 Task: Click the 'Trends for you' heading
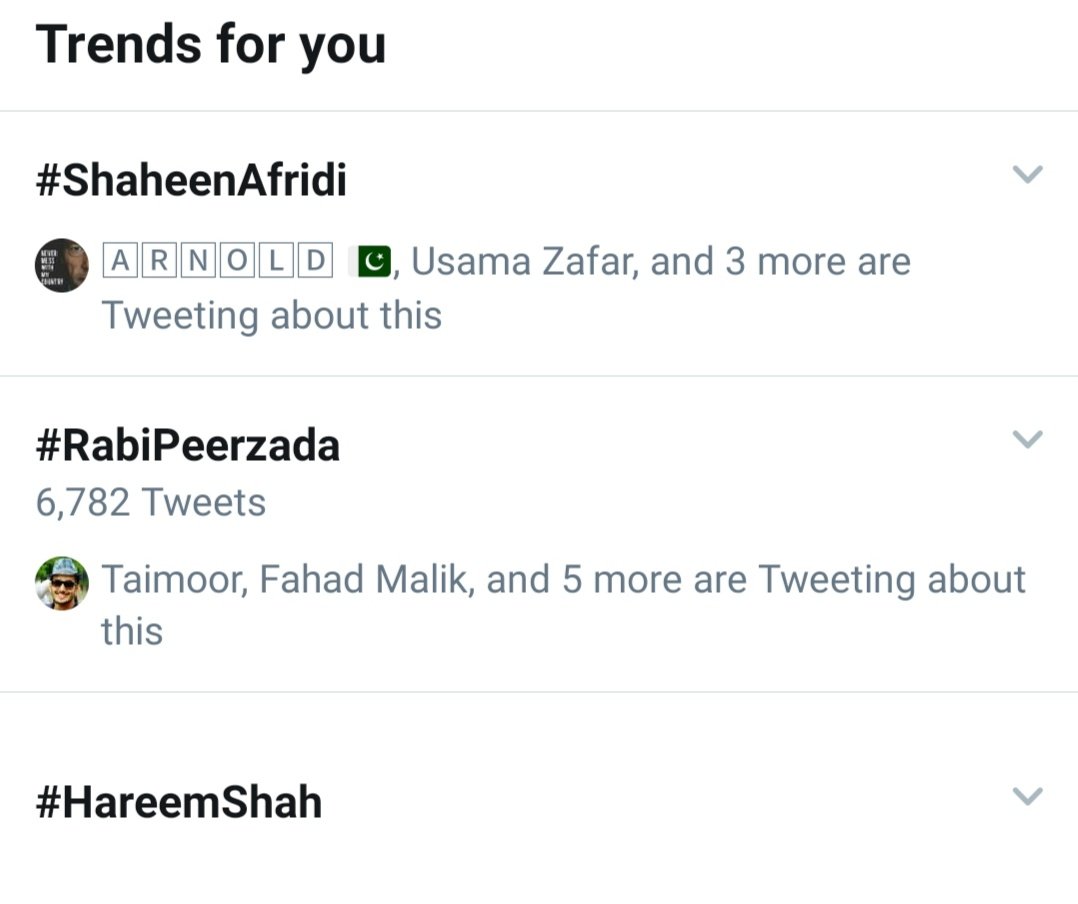[x=211, y=46]
